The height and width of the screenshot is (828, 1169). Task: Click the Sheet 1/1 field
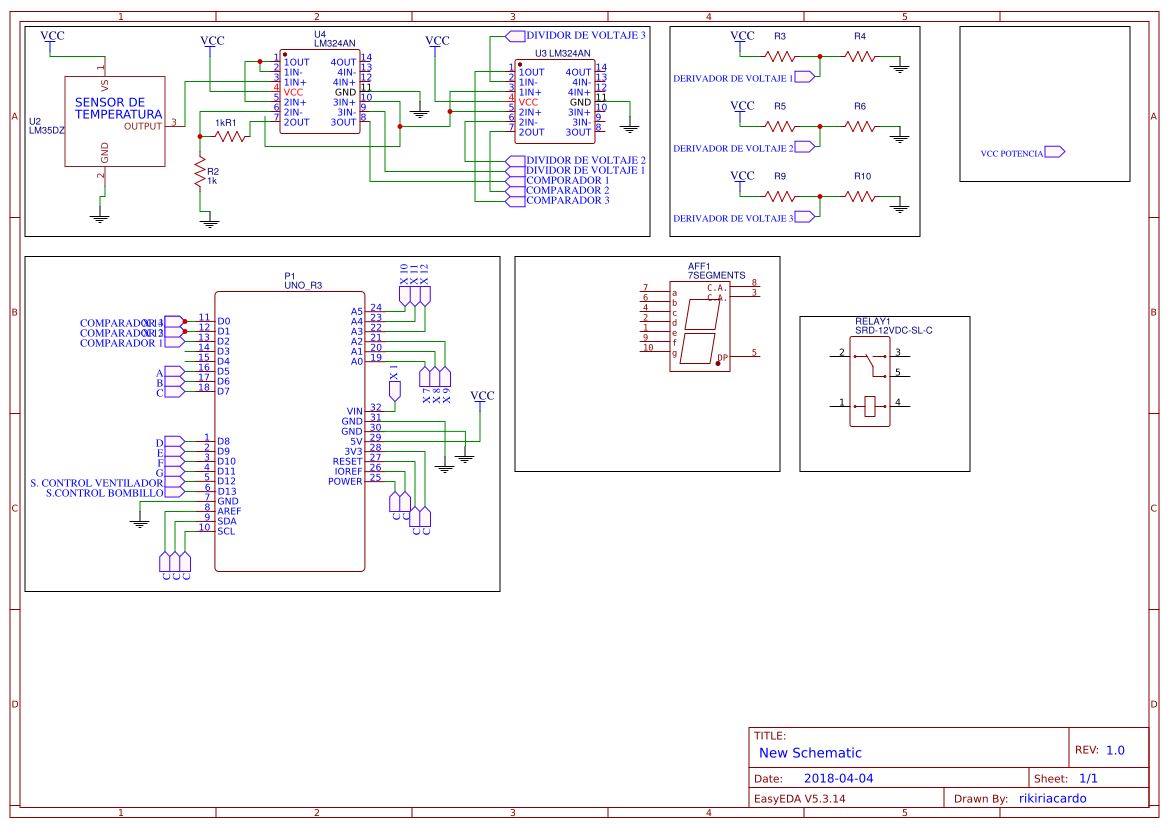coord(1089,777)
